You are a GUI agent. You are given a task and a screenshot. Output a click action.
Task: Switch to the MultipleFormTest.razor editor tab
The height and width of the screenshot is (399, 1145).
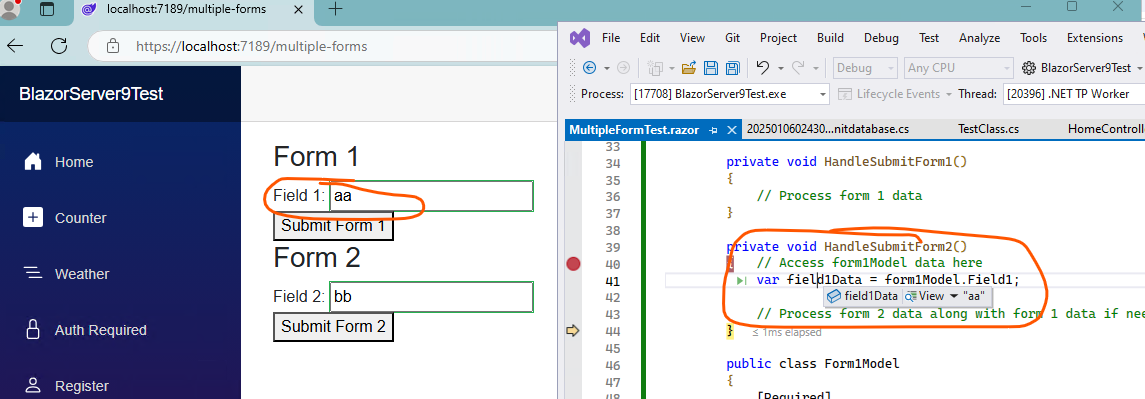[633, 130]
